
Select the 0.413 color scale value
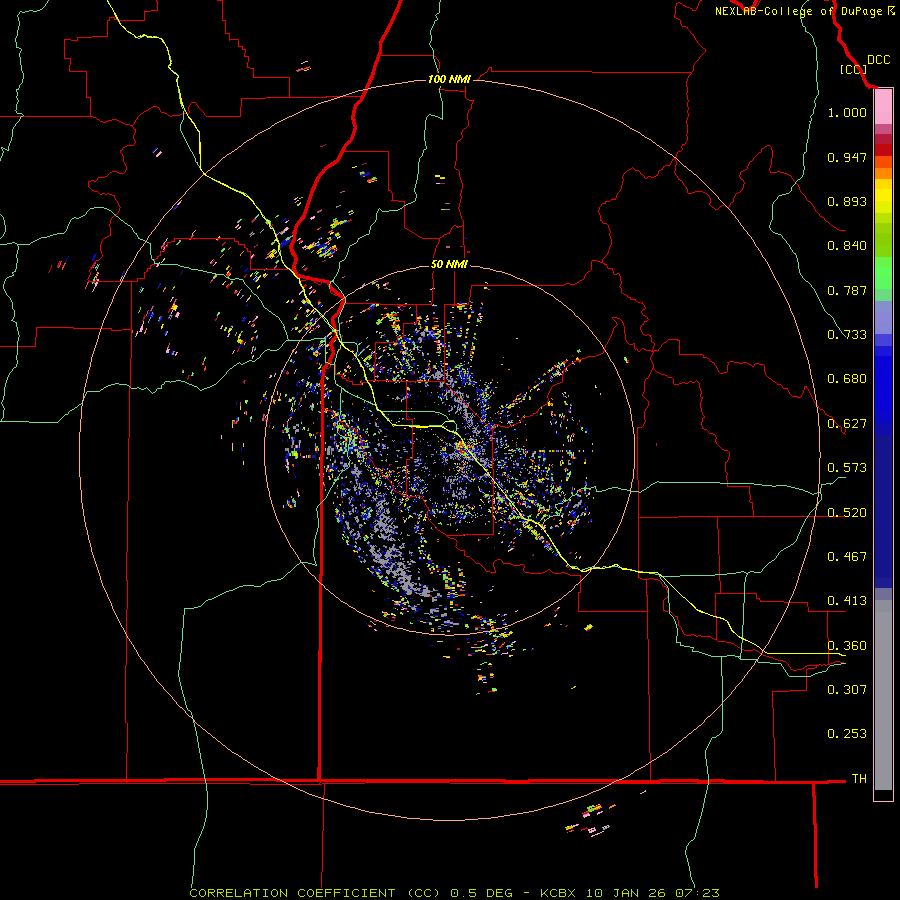847,601
